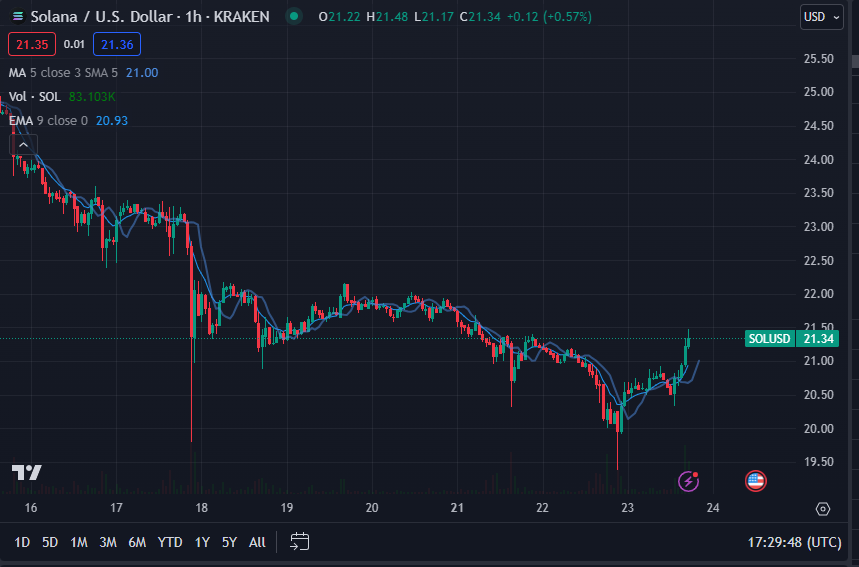
Task: Click the blue 21.36 buy price box
Action: pyautogui.click(x=117, y=44)
